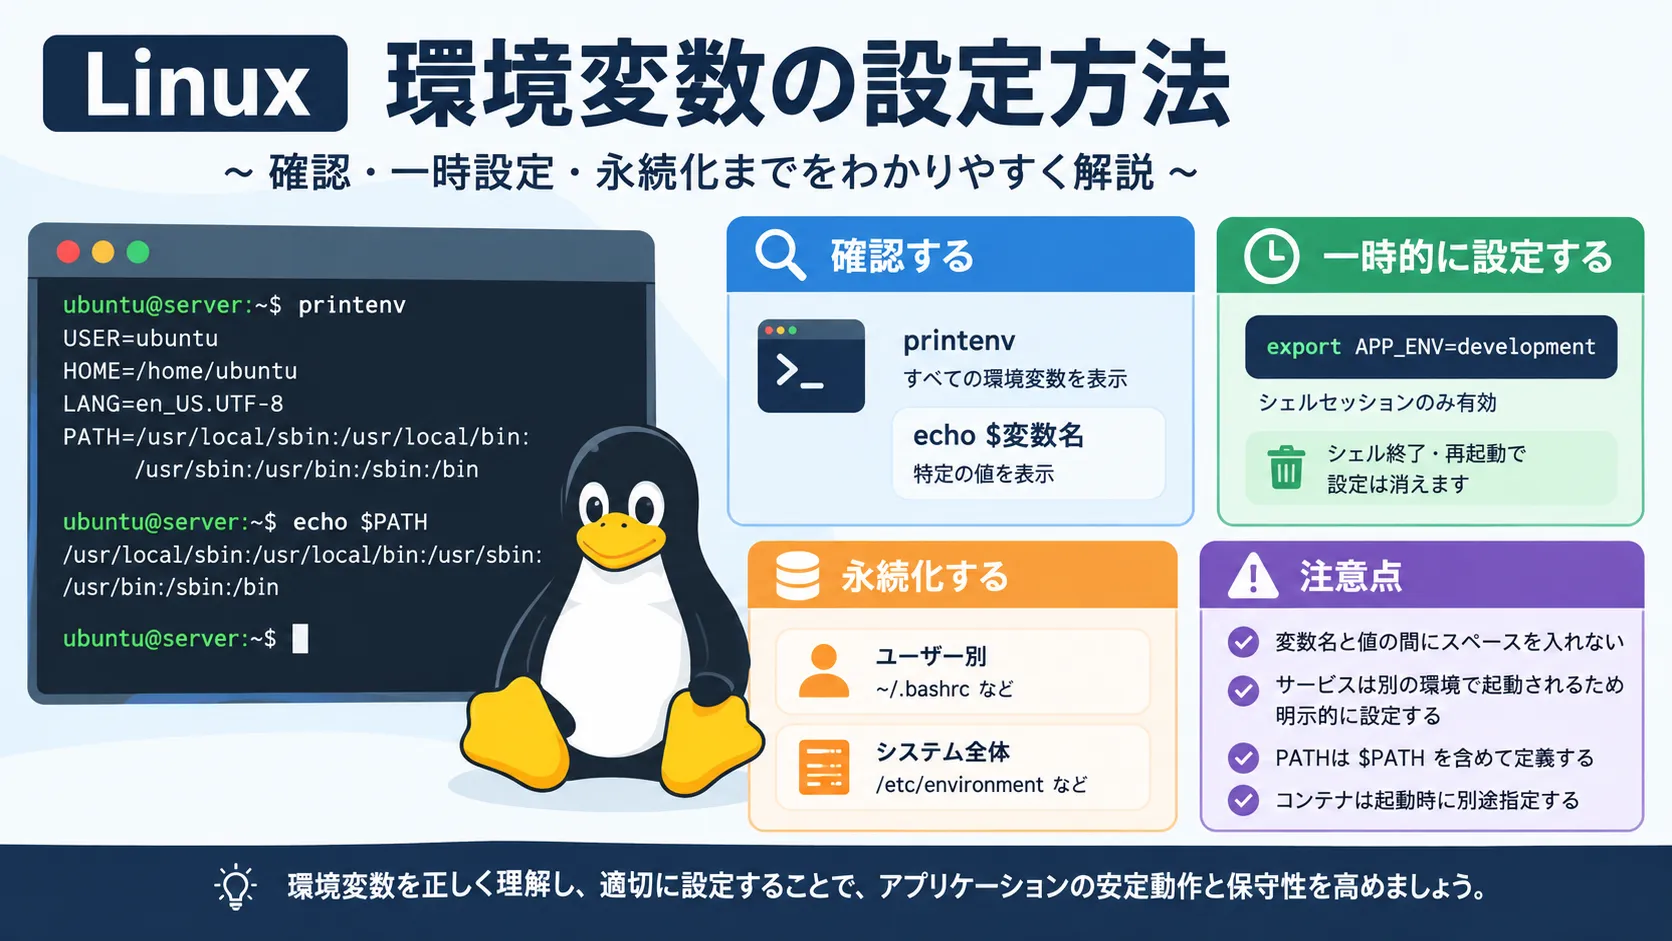Click the 注意点 card header
The image size is (1672, 941).
point(1422,575)
